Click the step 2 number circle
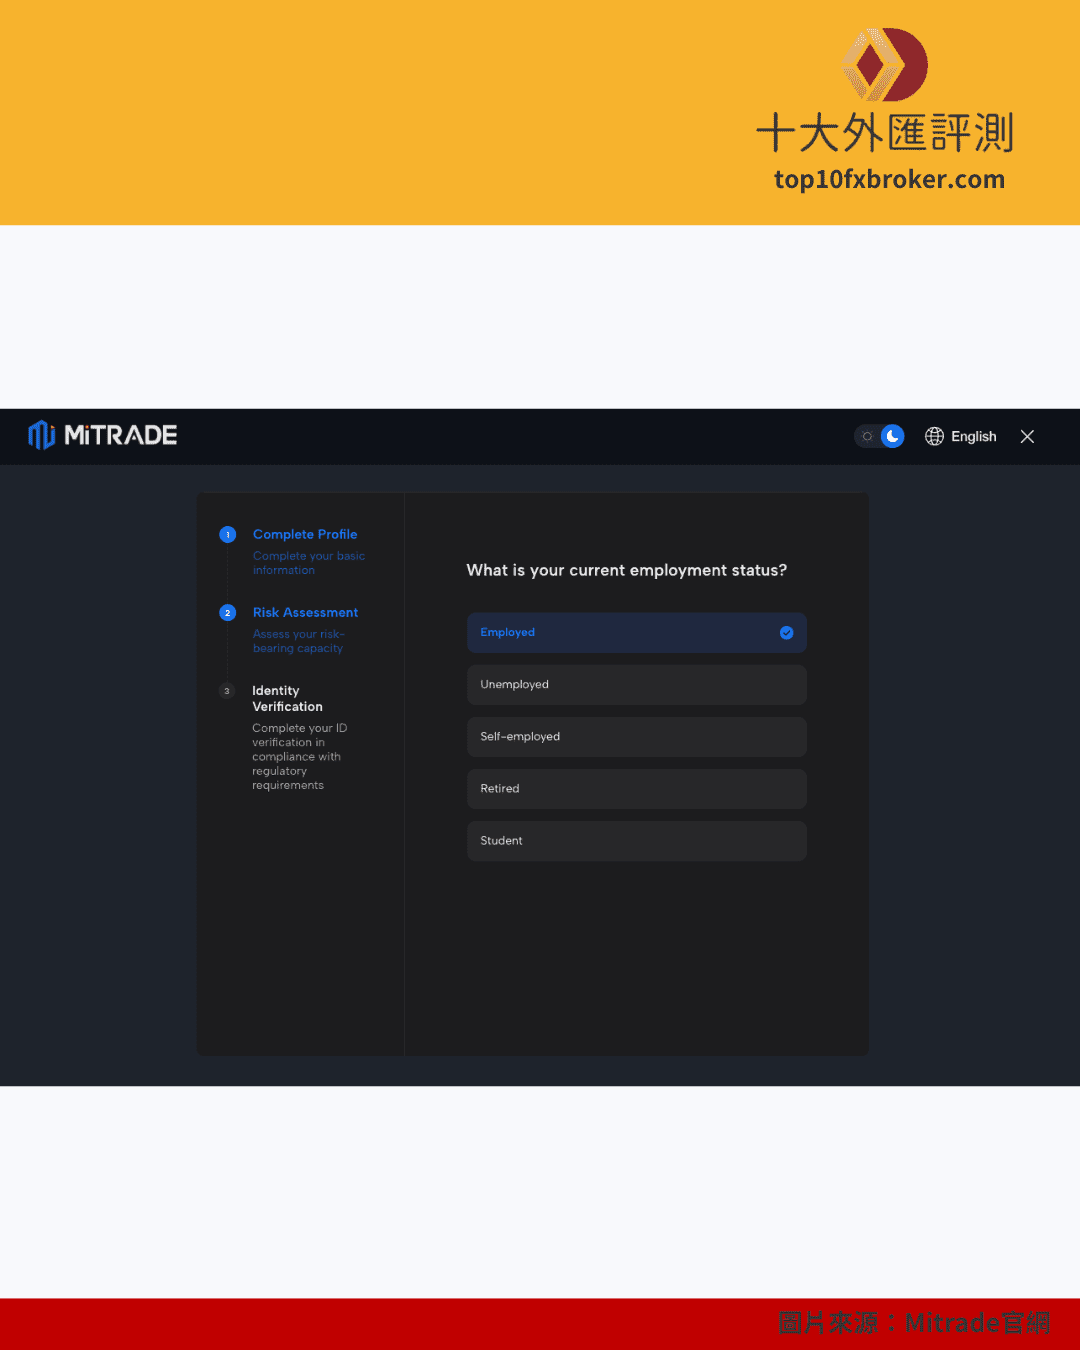This screenshot has height=1350, width=1080. (x=228, y=613)
